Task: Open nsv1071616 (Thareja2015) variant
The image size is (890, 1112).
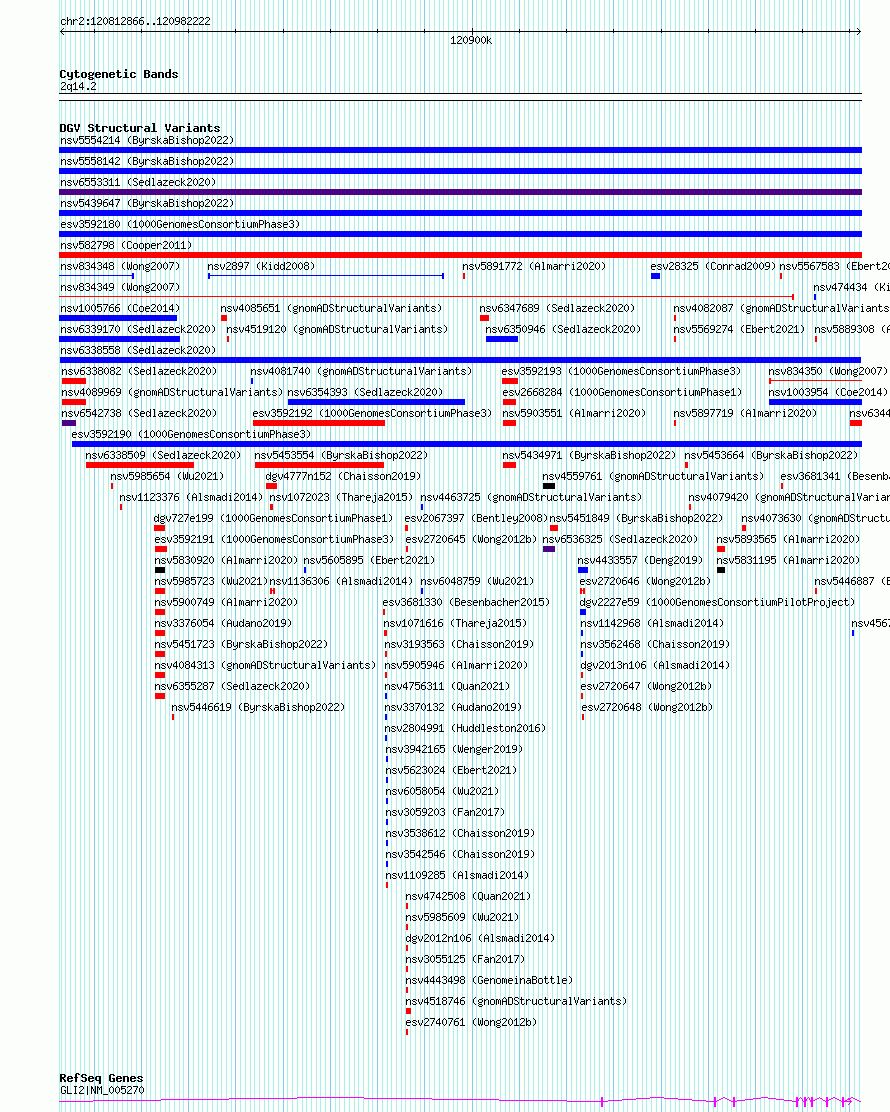Action: pos(455,623)
